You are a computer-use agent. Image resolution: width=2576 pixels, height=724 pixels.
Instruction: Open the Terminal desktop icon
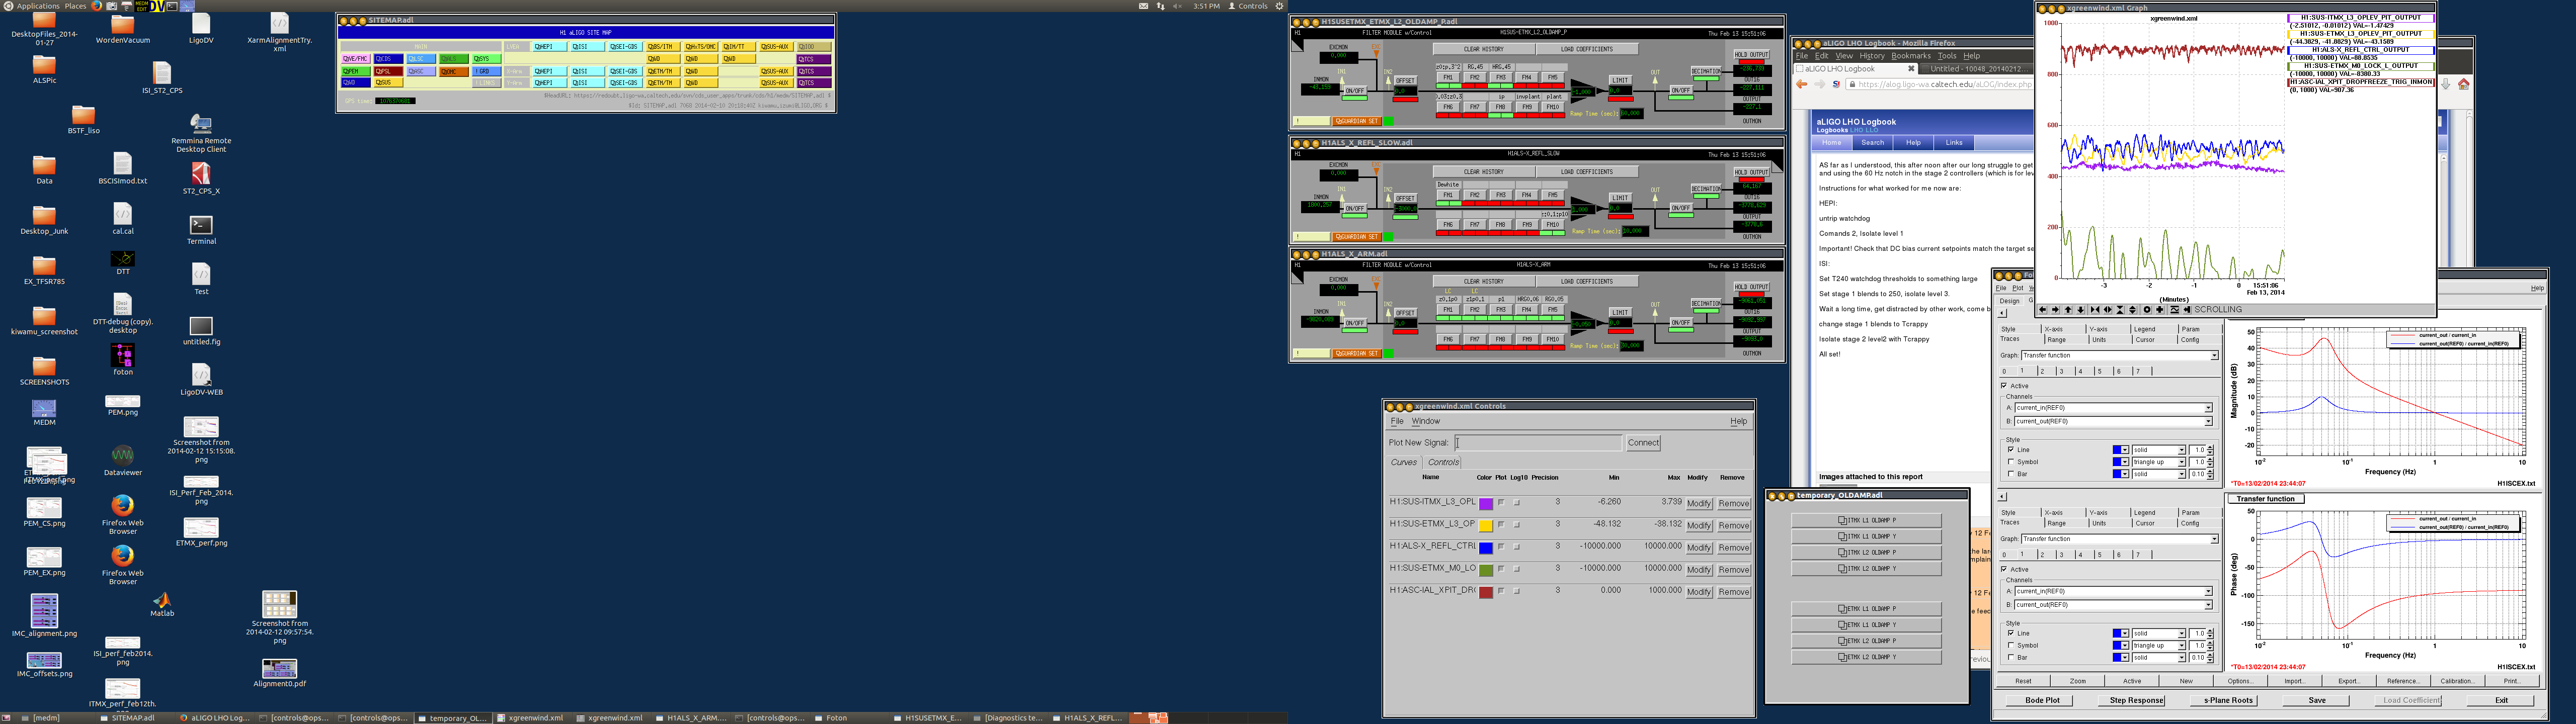(201, 229)
